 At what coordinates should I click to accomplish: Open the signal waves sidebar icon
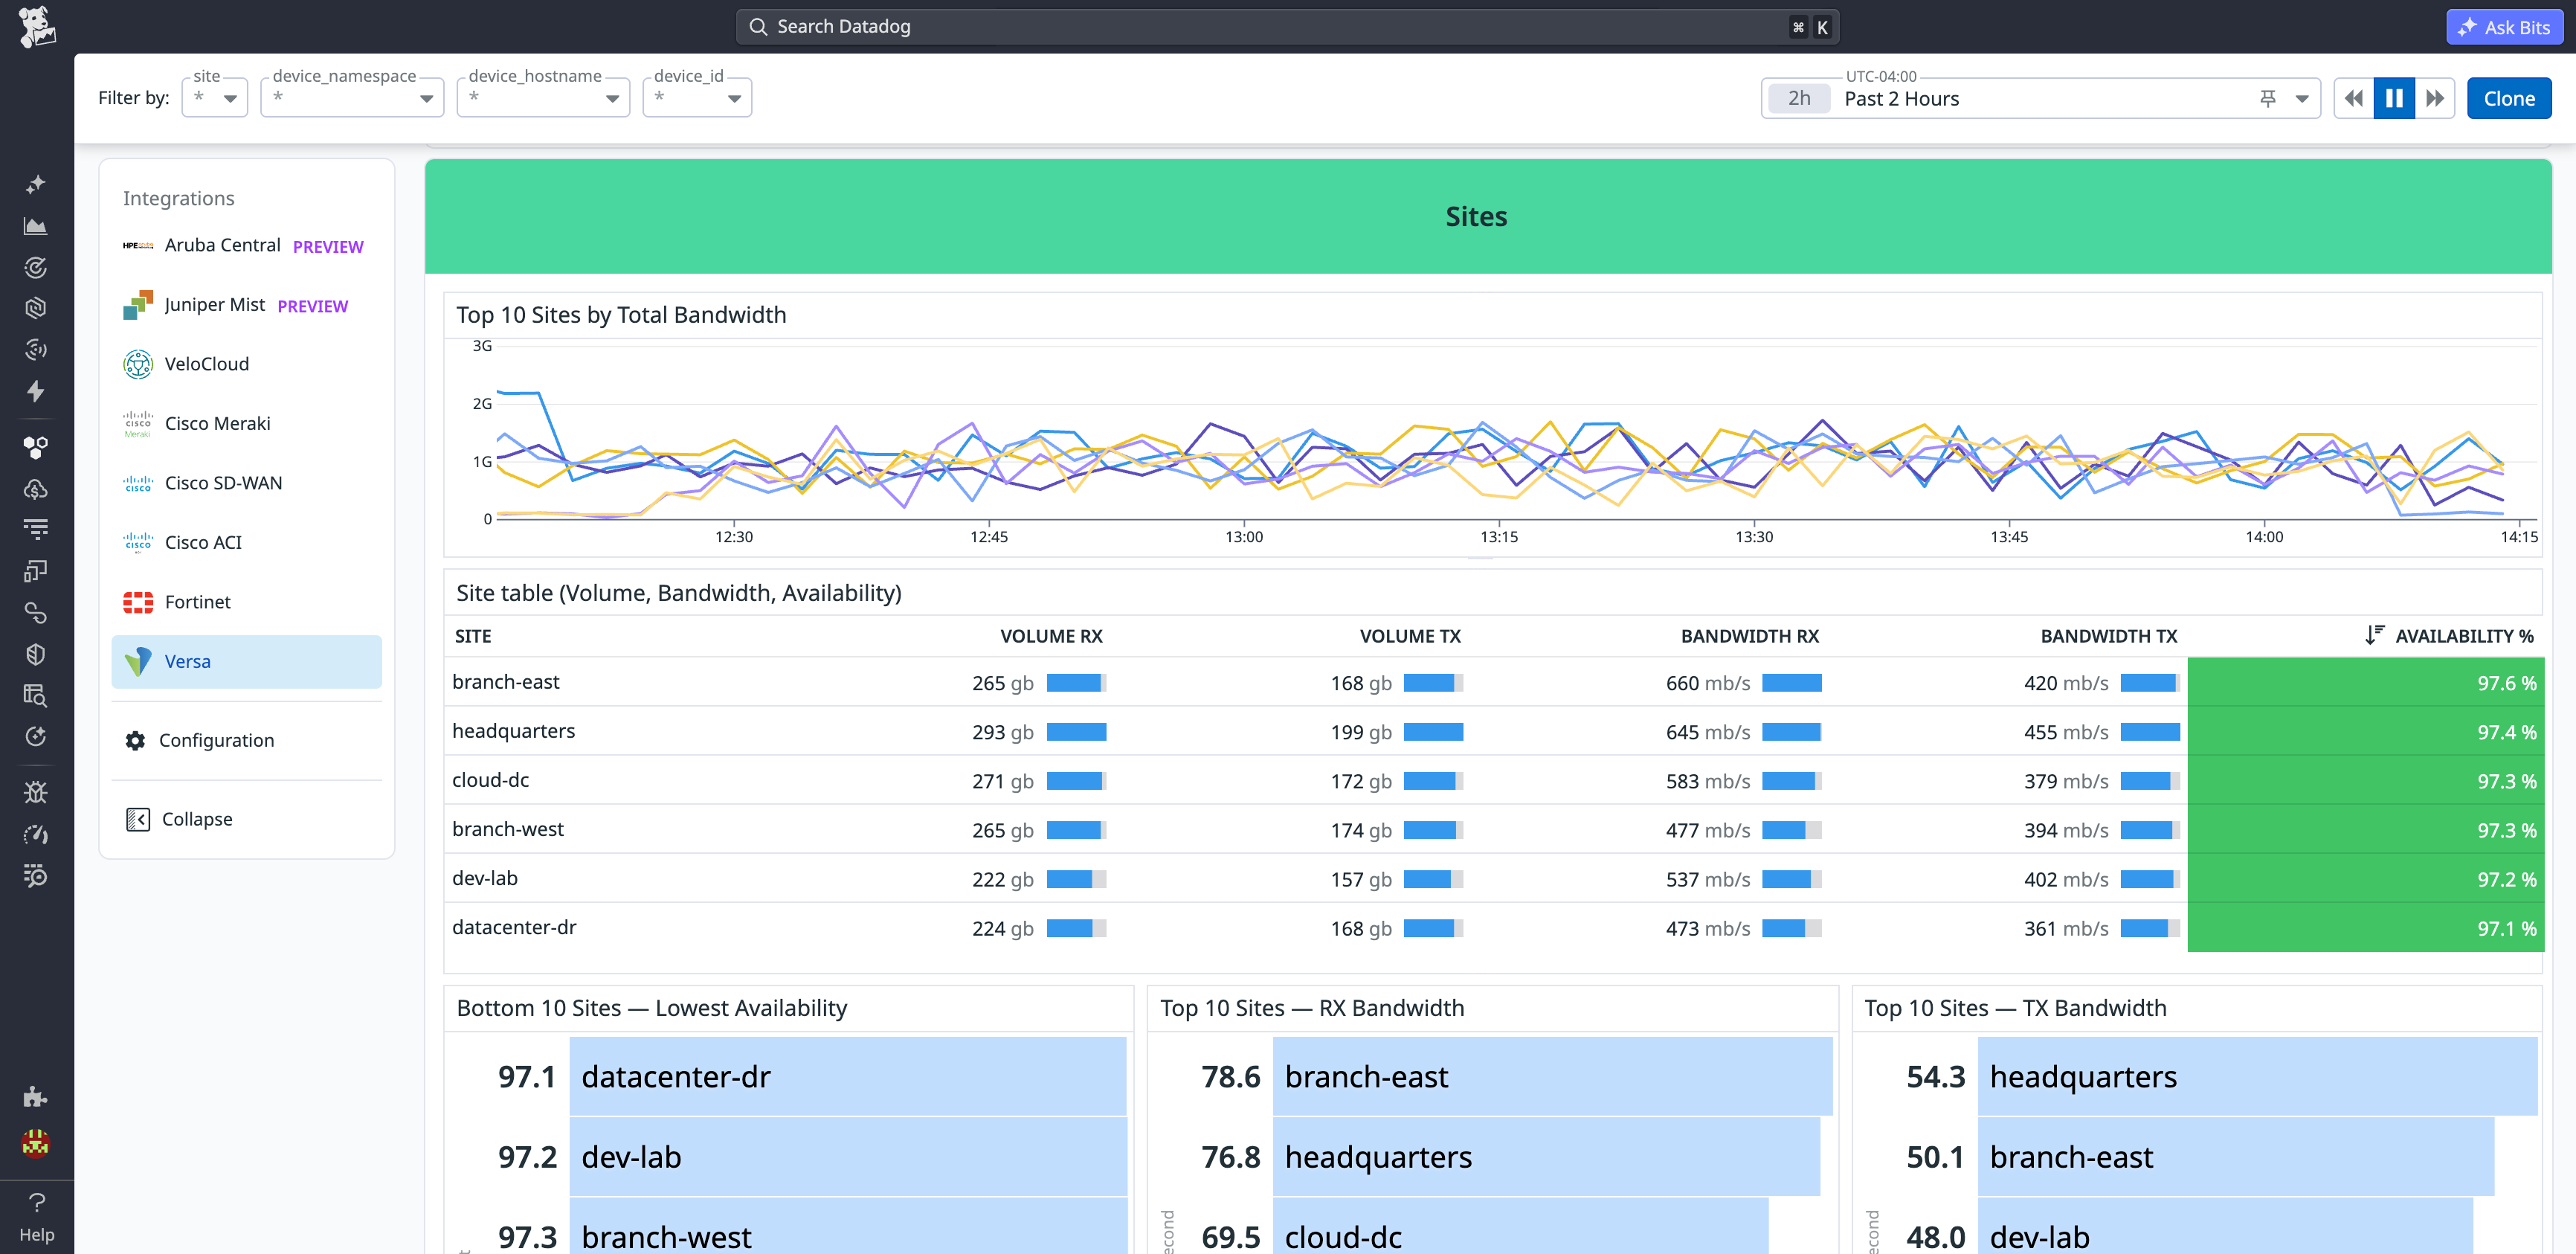(36, 349)
